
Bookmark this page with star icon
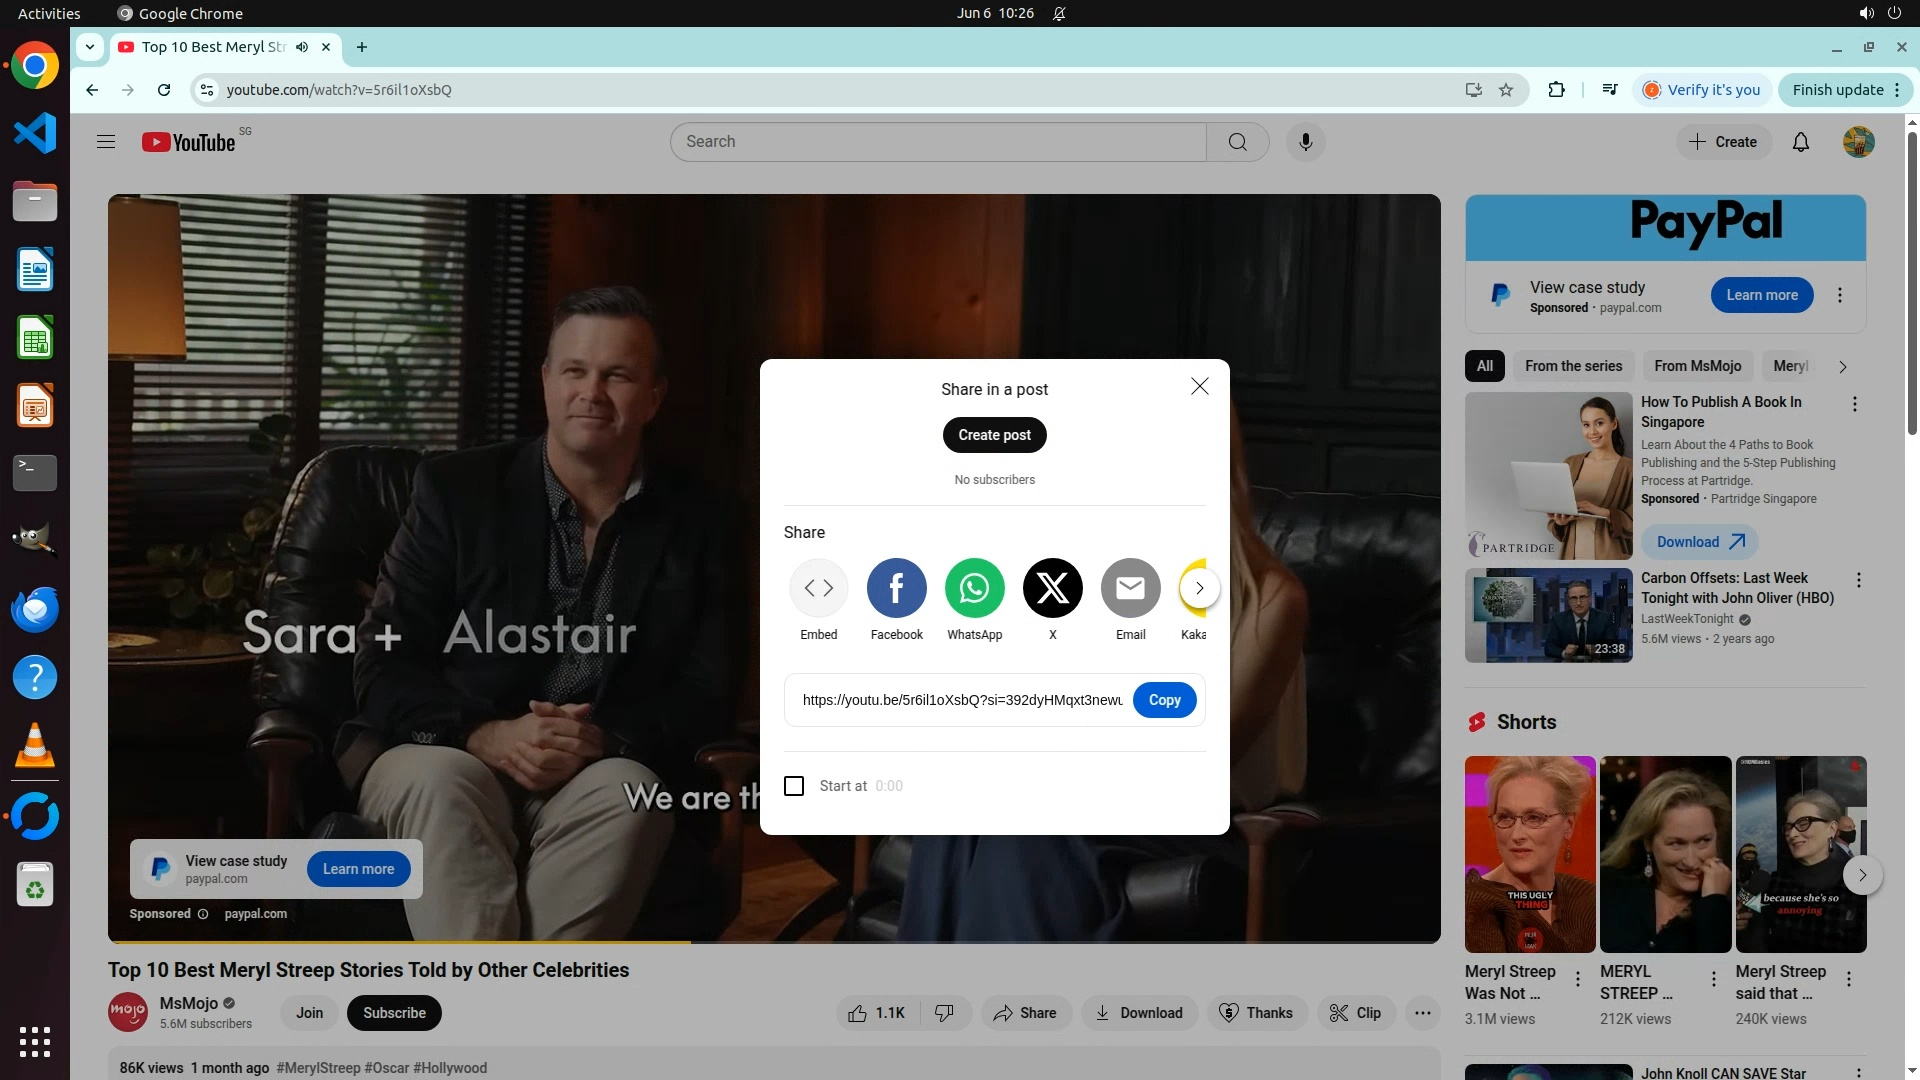(1506, 90)
